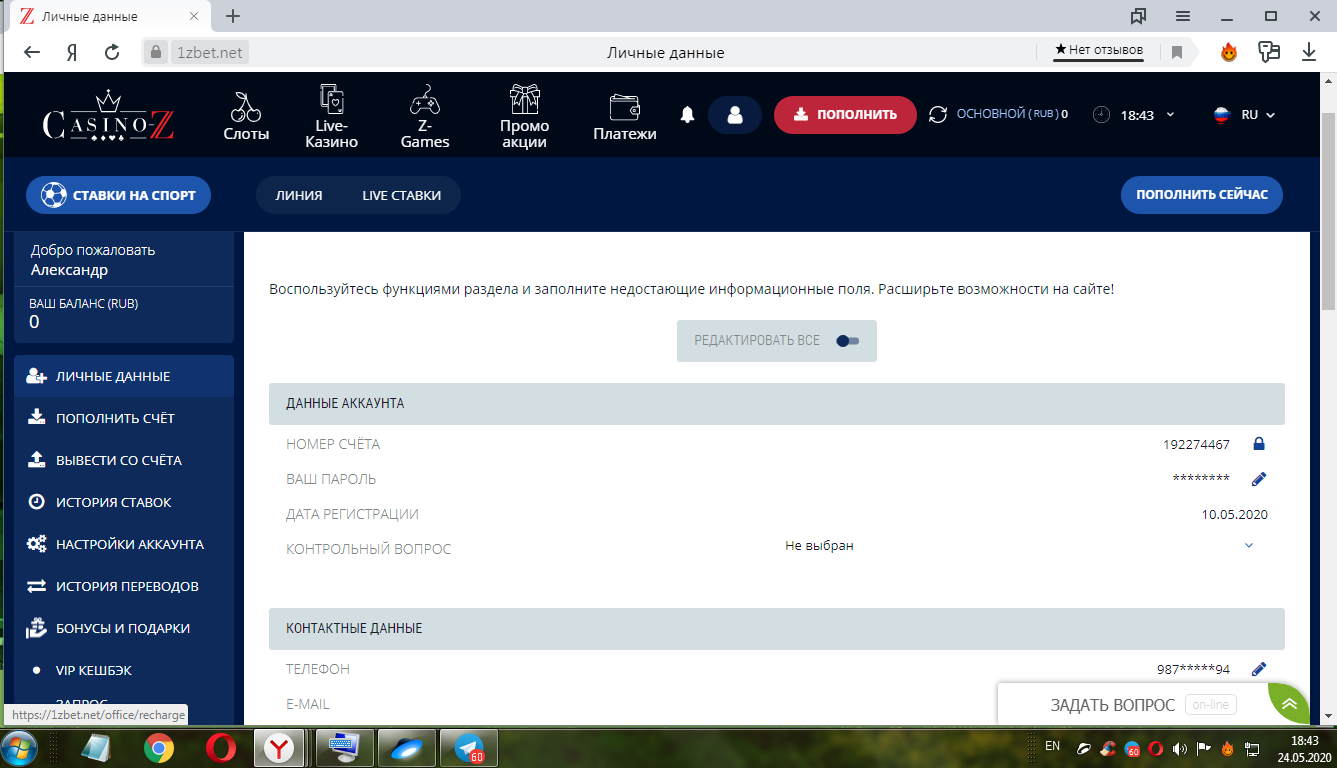Open ИСТОРИЯ СТАВОК in the sidebar
The height and width of the screenshot is (768, 1337).
click(x=124, y=502)
